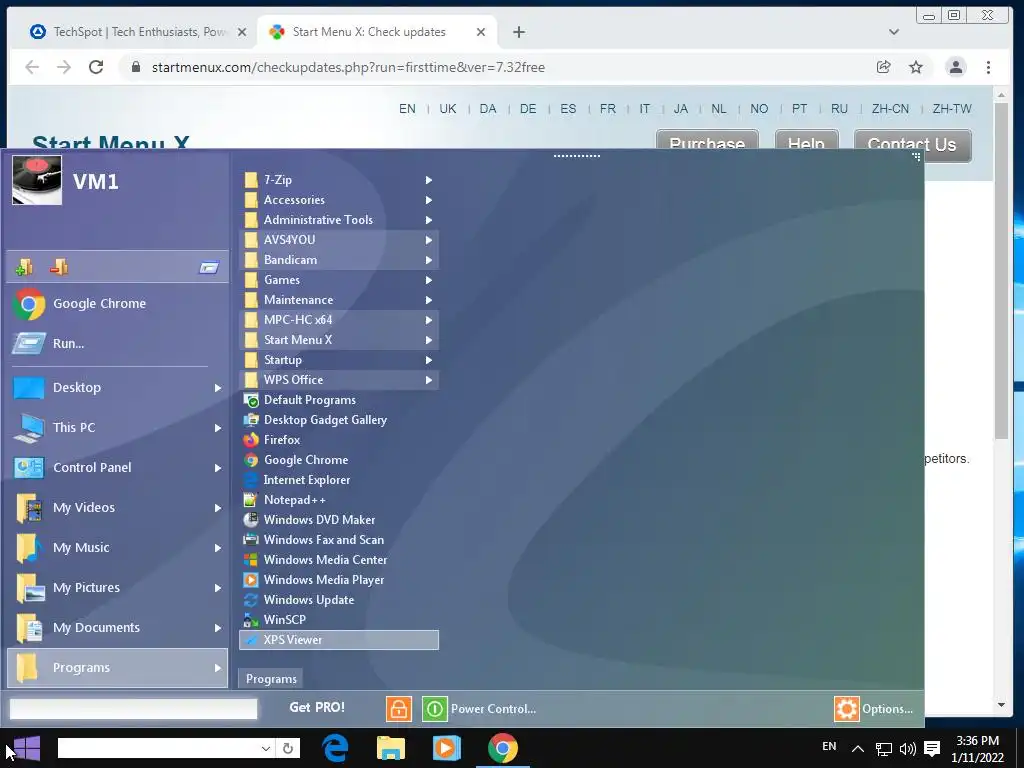Click the add-group icon with green plus

tap(24, 267)
